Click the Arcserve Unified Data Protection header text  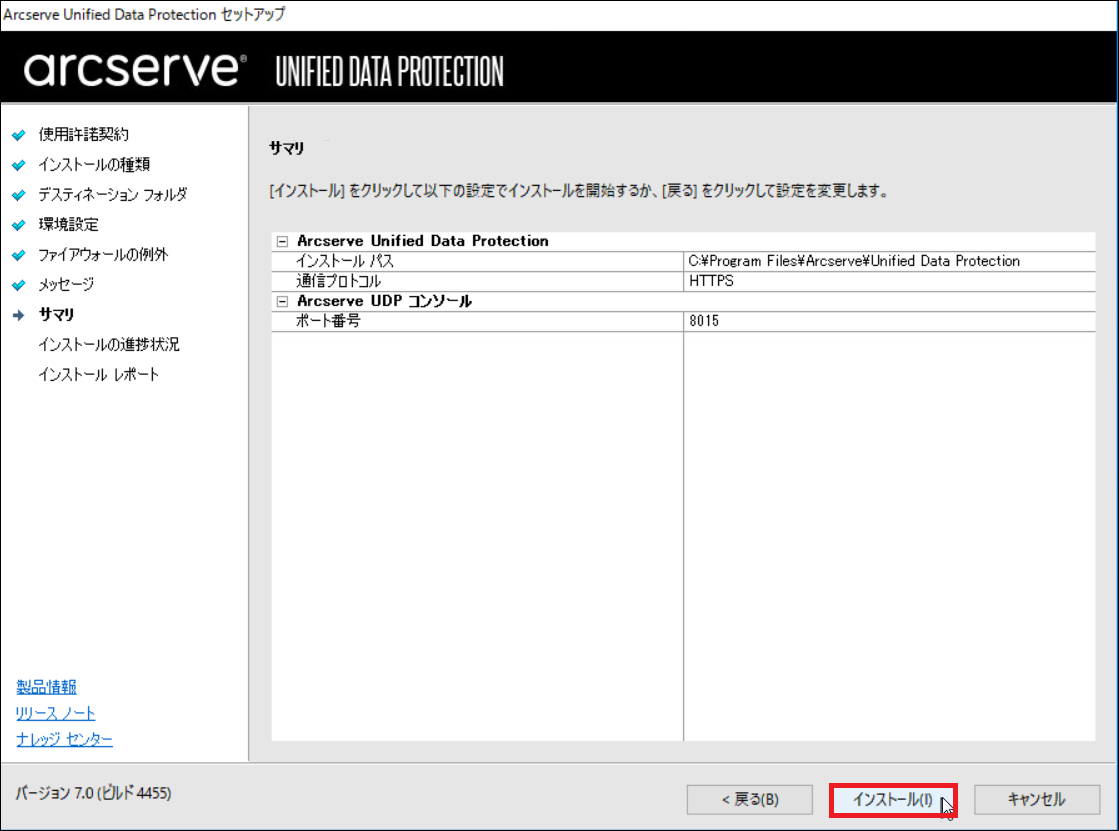[422, 241]
